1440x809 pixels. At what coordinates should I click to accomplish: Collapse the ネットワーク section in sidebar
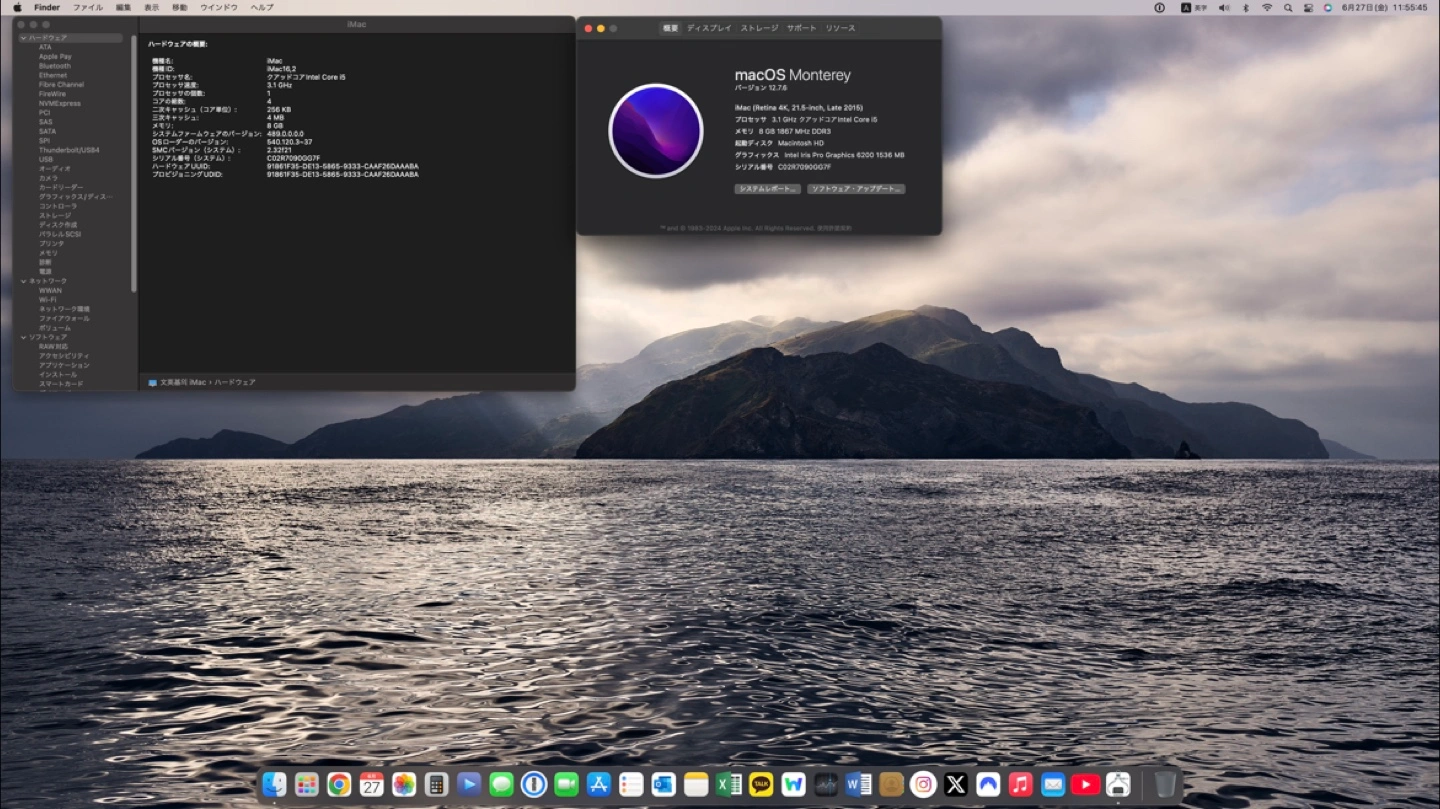click(23, 281)
